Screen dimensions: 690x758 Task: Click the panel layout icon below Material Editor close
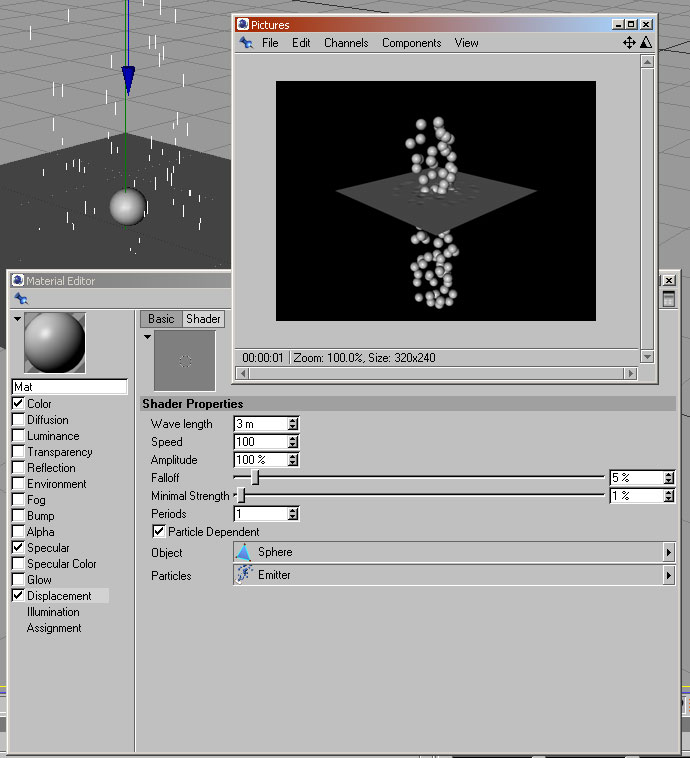click(x=668, y=299)
